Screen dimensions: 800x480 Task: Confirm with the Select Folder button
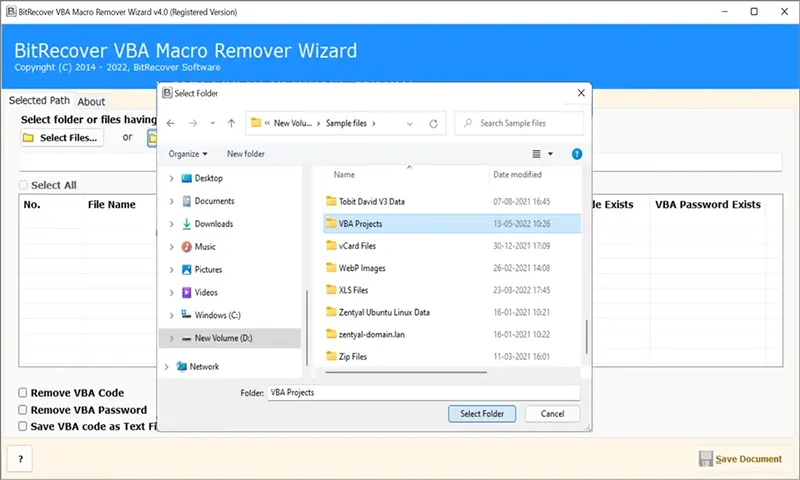pyautogui.click(x=482, y=414)
